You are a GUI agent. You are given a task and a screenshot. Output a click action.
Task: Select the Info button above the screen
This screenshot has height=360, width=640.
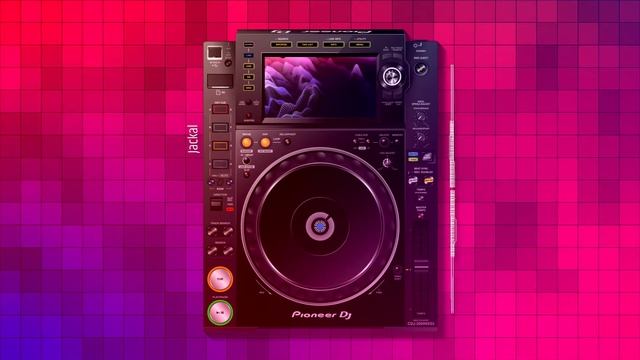click(333, 44)
